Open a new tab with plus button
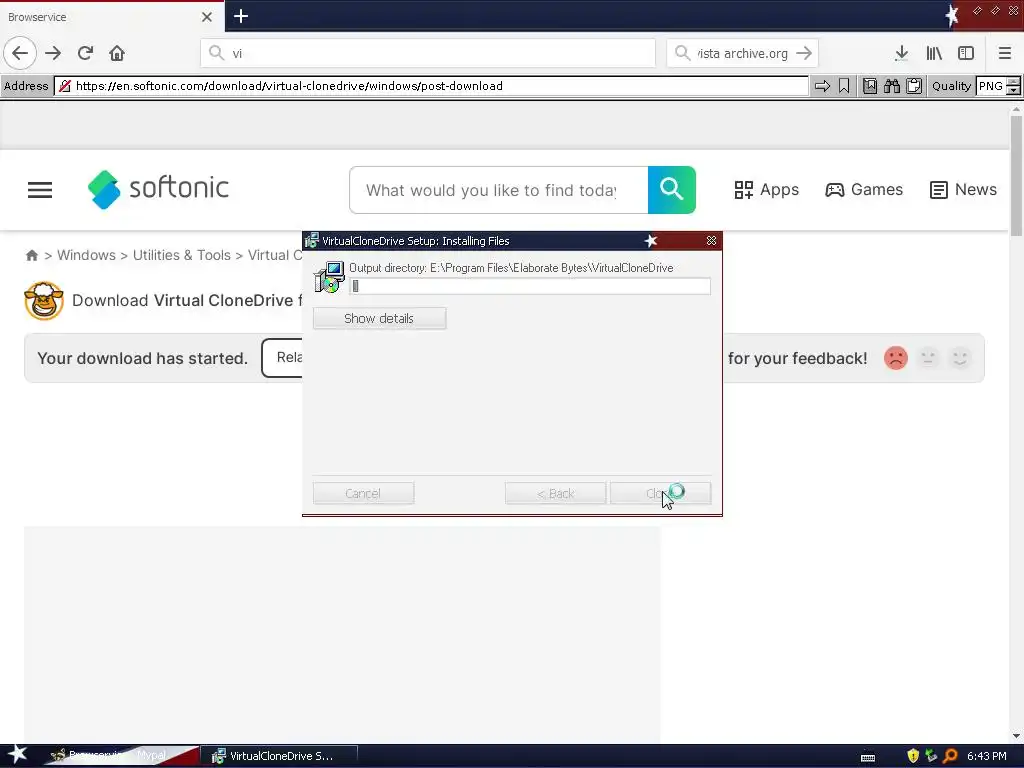 pyautogui.click(x=240, y=16)
